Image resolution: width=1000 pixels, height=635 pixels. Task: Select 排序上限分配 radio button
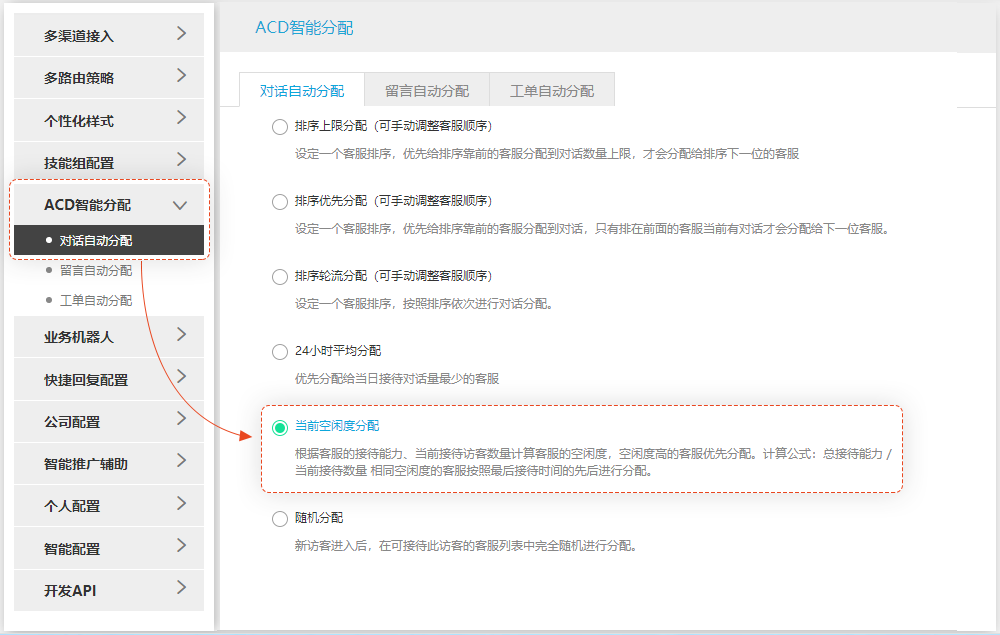point(280,127)
